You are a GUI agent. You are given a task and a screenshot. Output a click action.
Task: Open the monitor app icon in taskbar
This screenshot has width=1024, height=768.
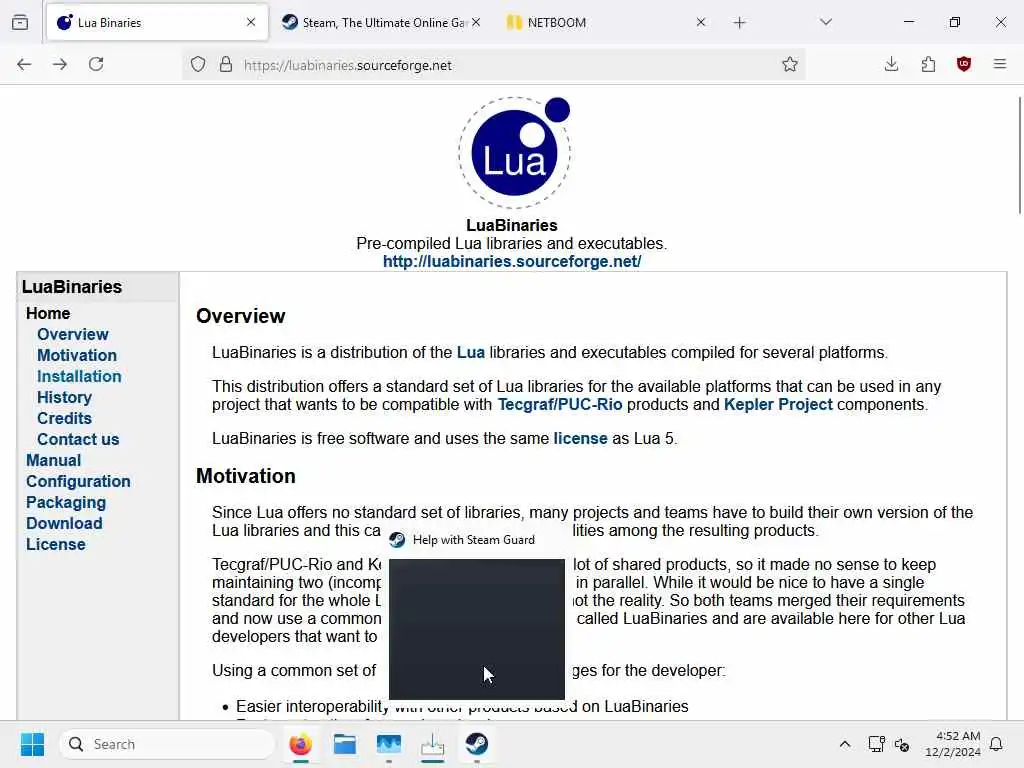click(x=389, y=744)
